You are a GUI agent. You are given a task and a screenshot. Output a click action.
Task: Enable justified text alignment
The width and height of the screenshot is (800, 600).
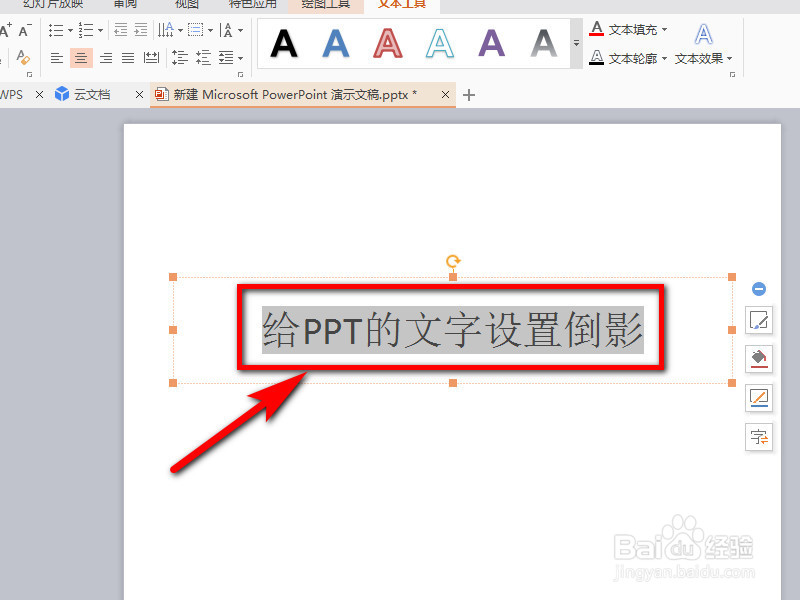click(x=127, y=57)
